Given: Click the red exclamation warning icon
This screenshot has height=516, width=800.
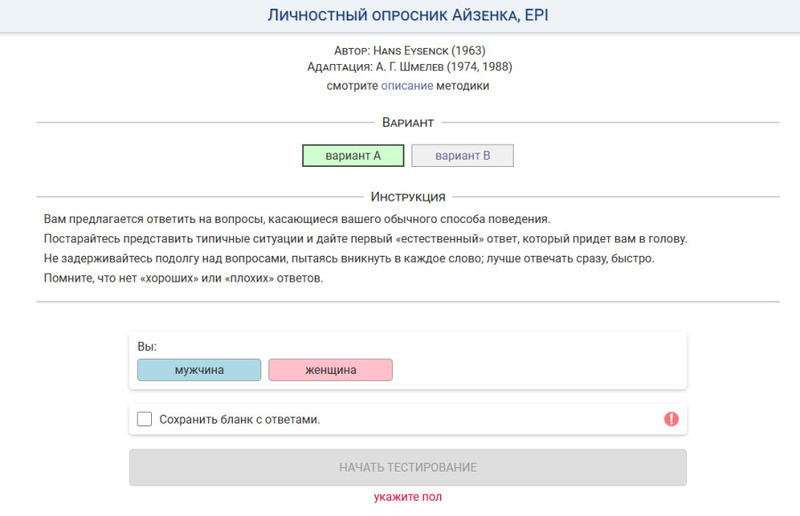Looking at the screenshot, I should point(671,419).
